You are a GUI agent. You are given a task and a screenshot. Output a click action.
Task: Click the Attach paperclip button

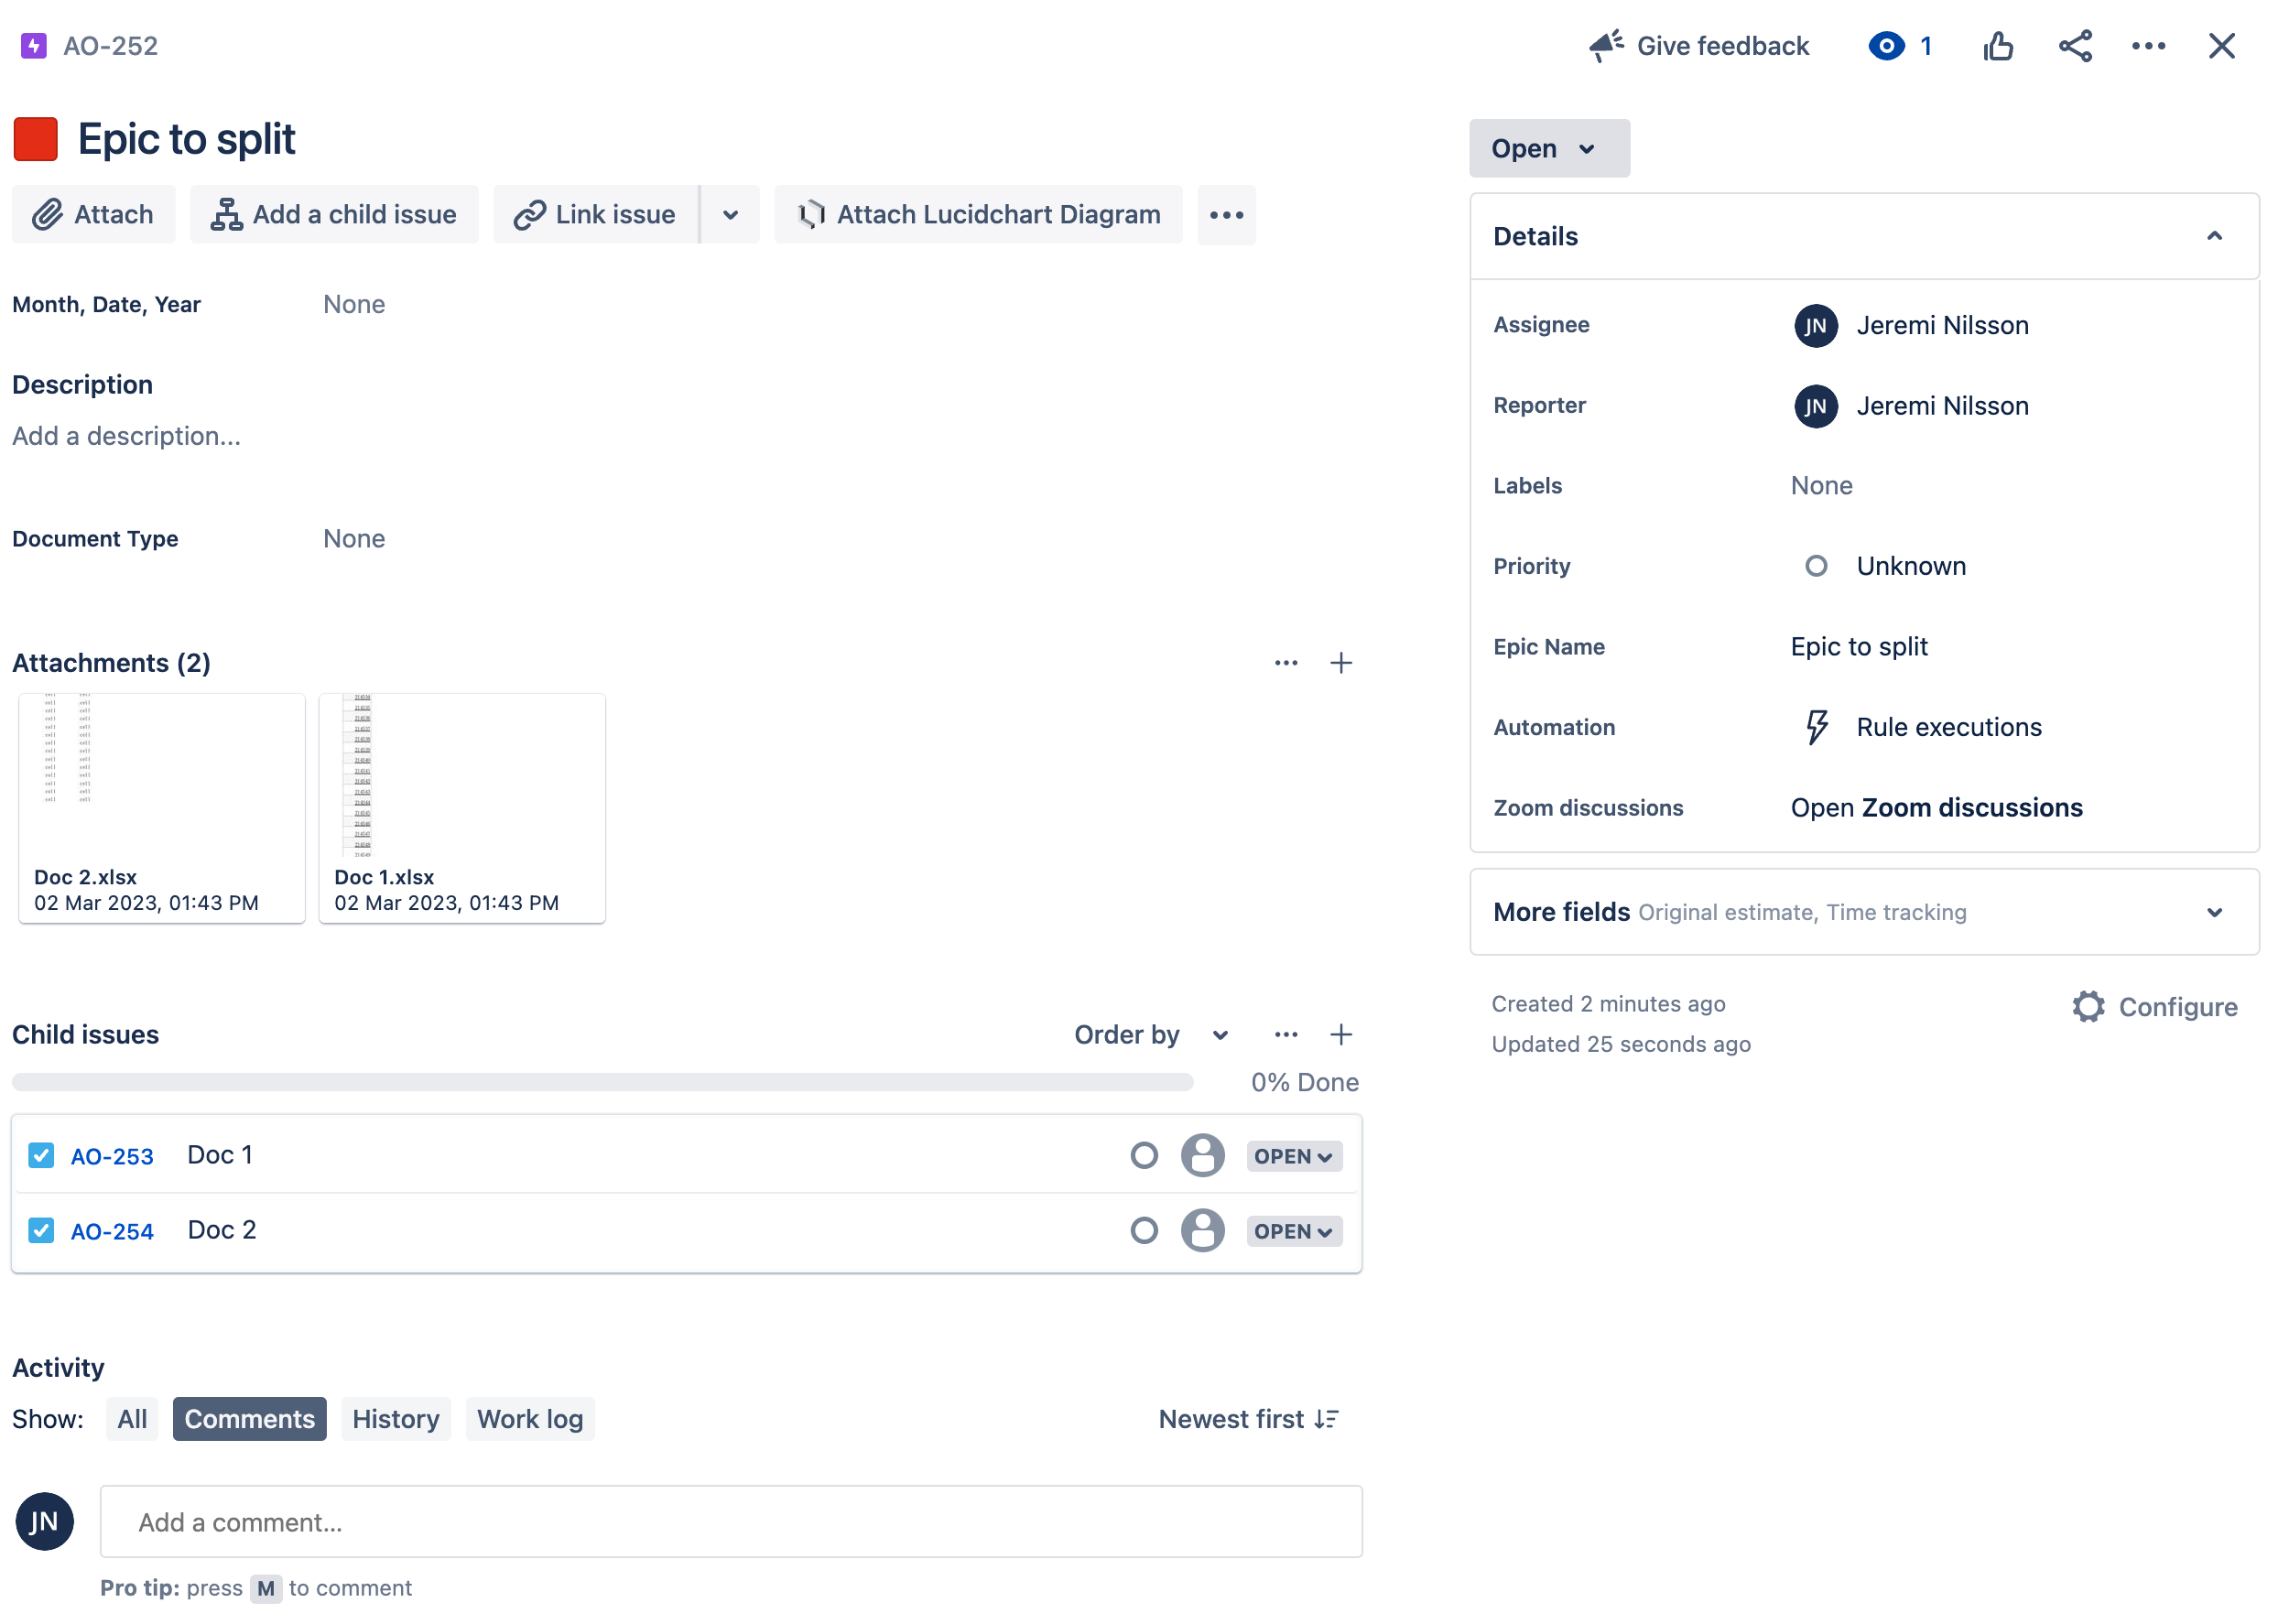pyautogui.click(x=93, y=214)
